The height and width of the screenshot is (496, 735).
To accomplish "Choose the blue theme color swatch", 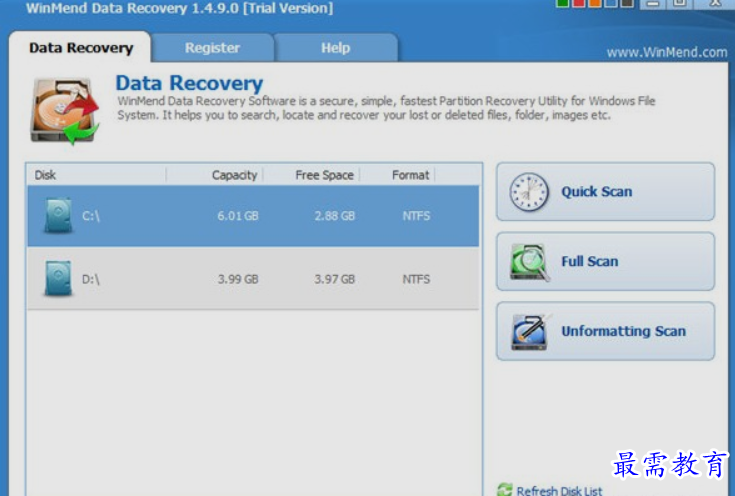I will (610, 3).
